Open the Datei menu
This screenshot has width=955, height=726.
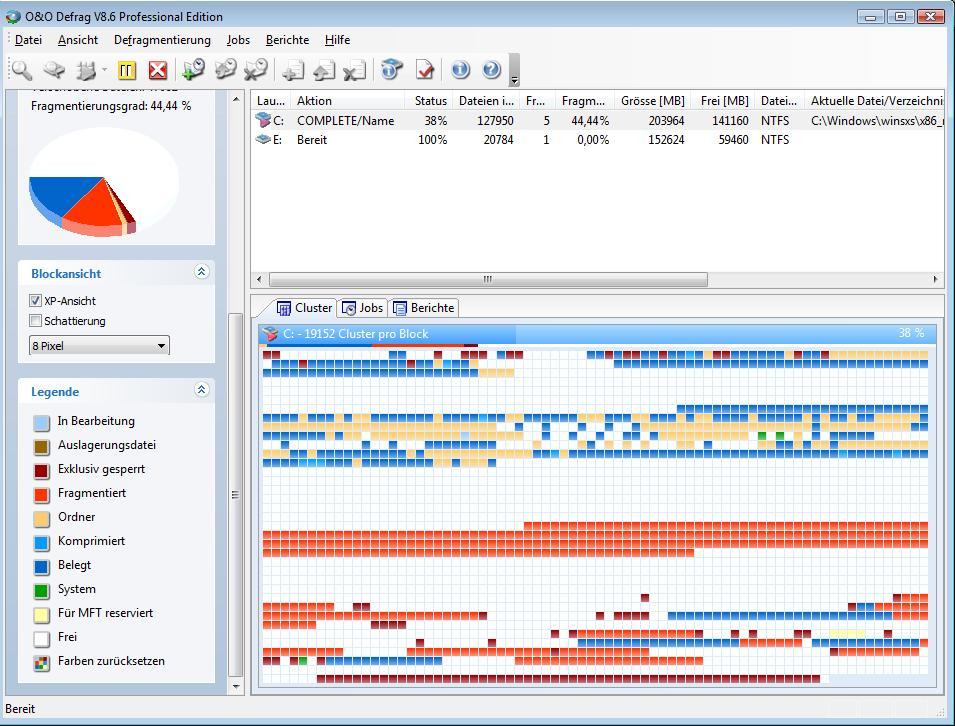(28, 40)
